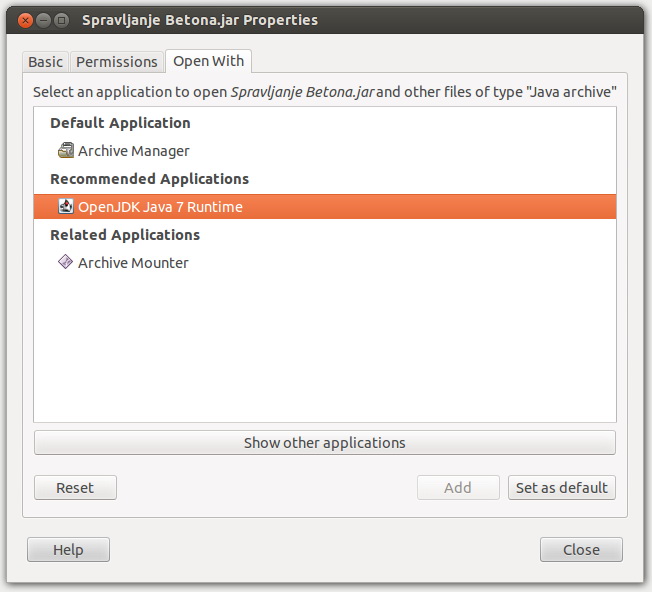Click the Default Application header
Viewport: 652px width, 592px height.
(120, 123)
